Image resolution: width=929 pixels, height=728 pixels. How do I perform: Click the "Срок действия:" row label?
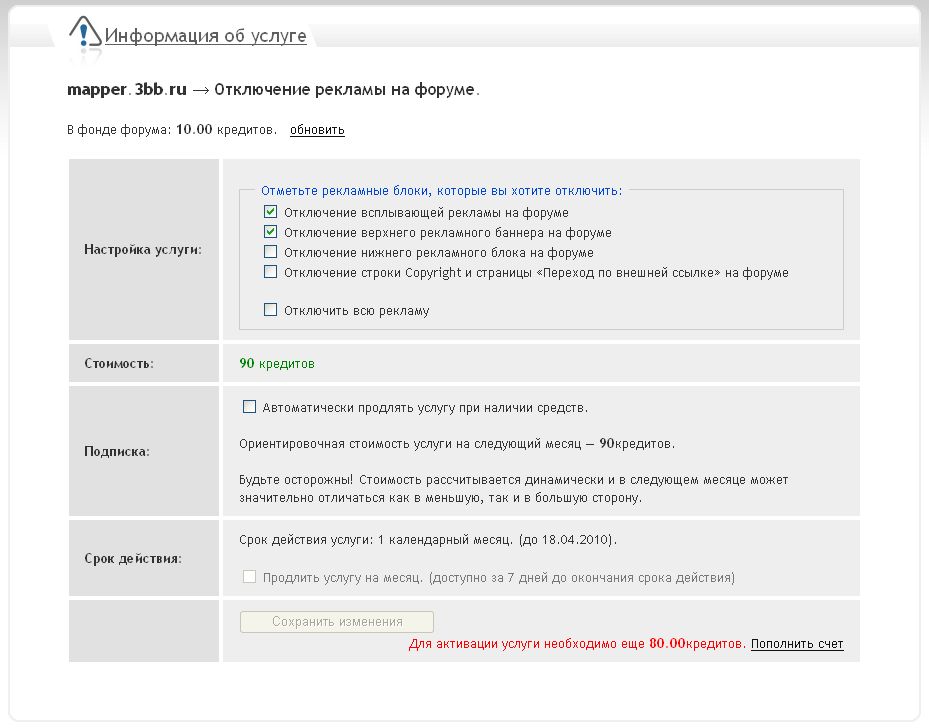133,558
